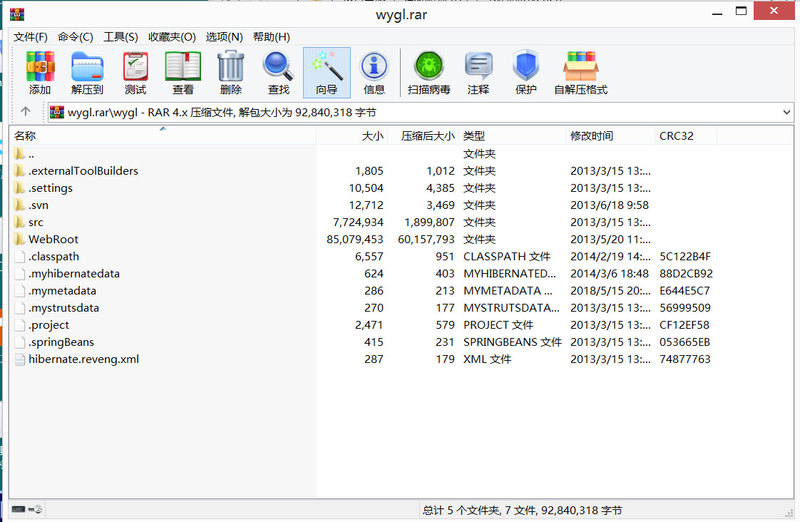
Task: Open the View (查看) tool
Action: tap(183, 72)
